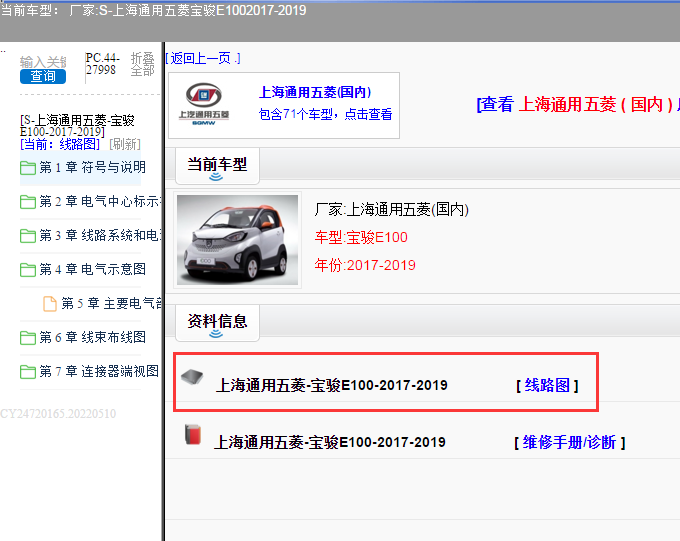
Task: Open folder icon for 第 7 章 连接器端视图
Action: pyautogui.click(x=28, y=371)
